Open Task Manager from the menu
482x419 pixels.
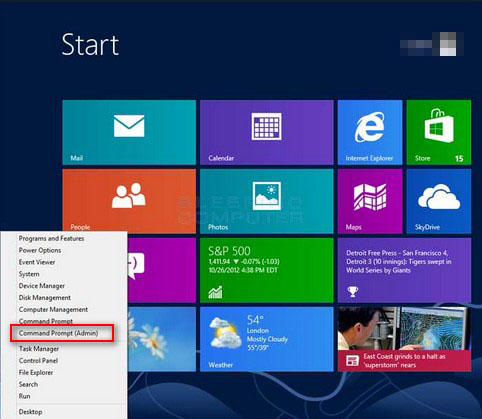point(39,349)
